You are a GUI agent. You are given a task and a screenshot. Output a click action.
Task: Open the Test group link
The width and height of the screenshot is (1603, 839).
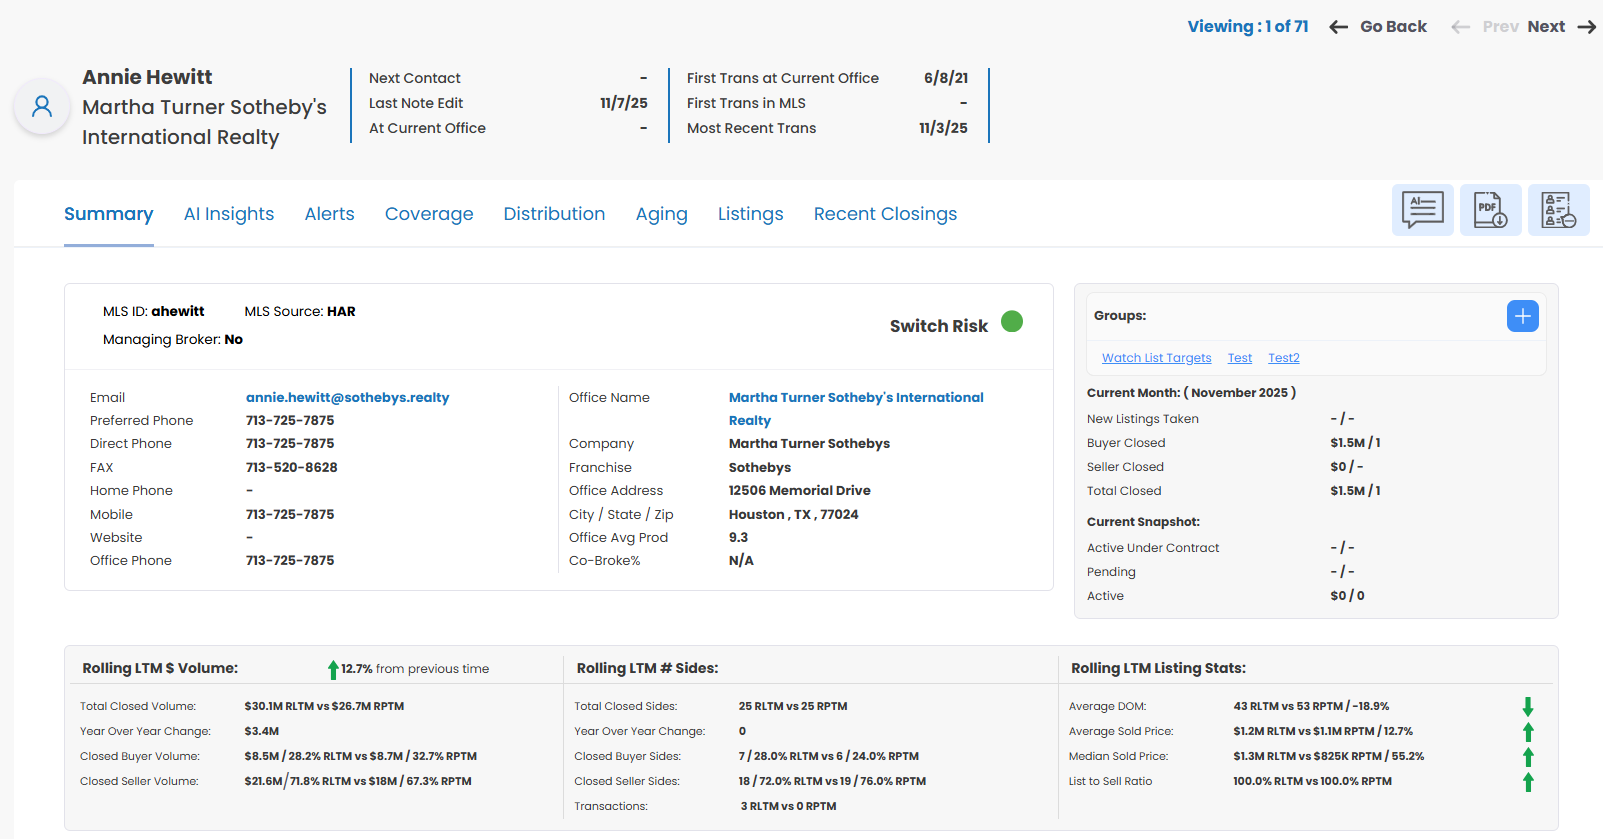pos(1240,358)
